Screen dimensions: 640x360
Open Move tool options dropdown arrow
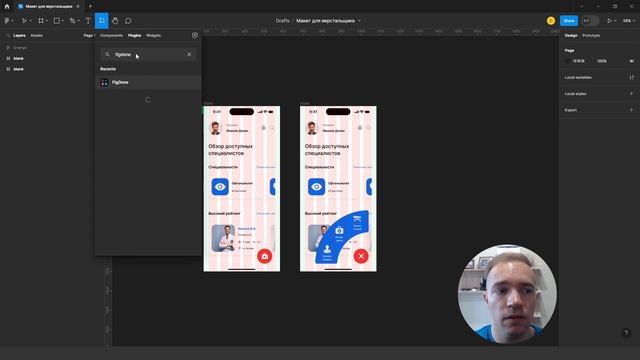[x=30, y=21]
